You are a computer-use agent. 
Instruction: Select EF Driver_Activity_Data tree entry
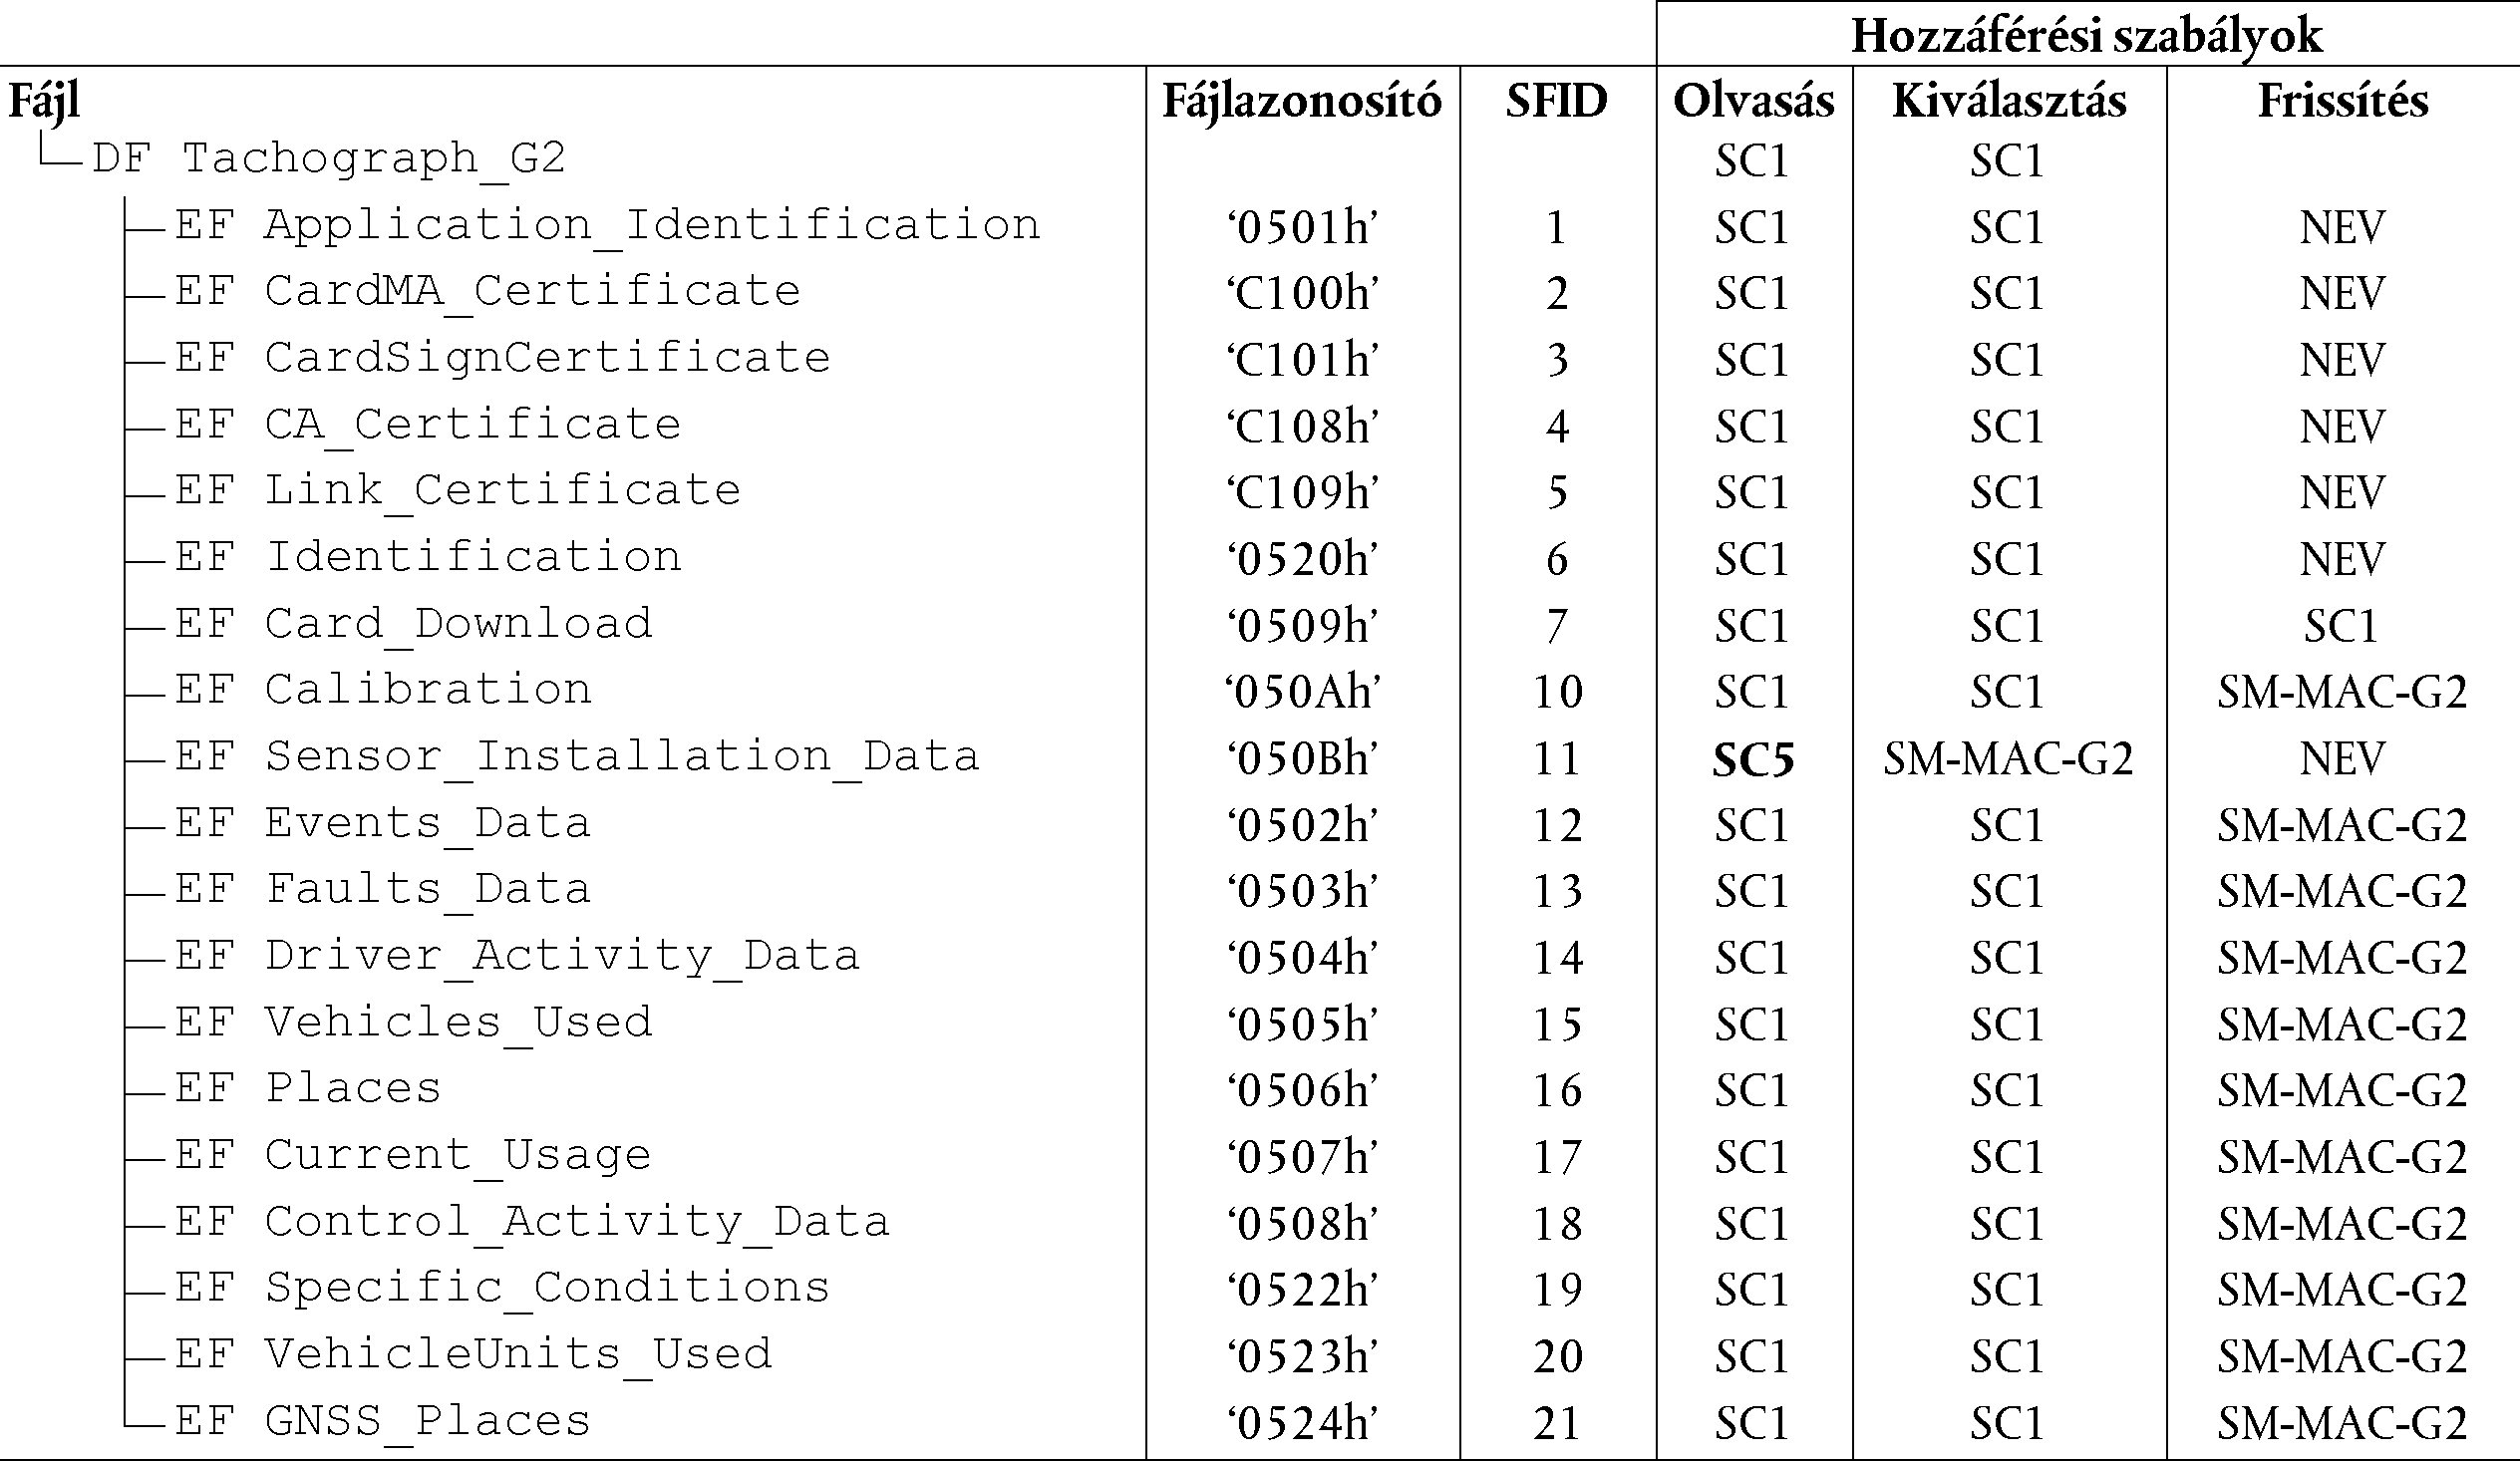click(x=517, y=955)
